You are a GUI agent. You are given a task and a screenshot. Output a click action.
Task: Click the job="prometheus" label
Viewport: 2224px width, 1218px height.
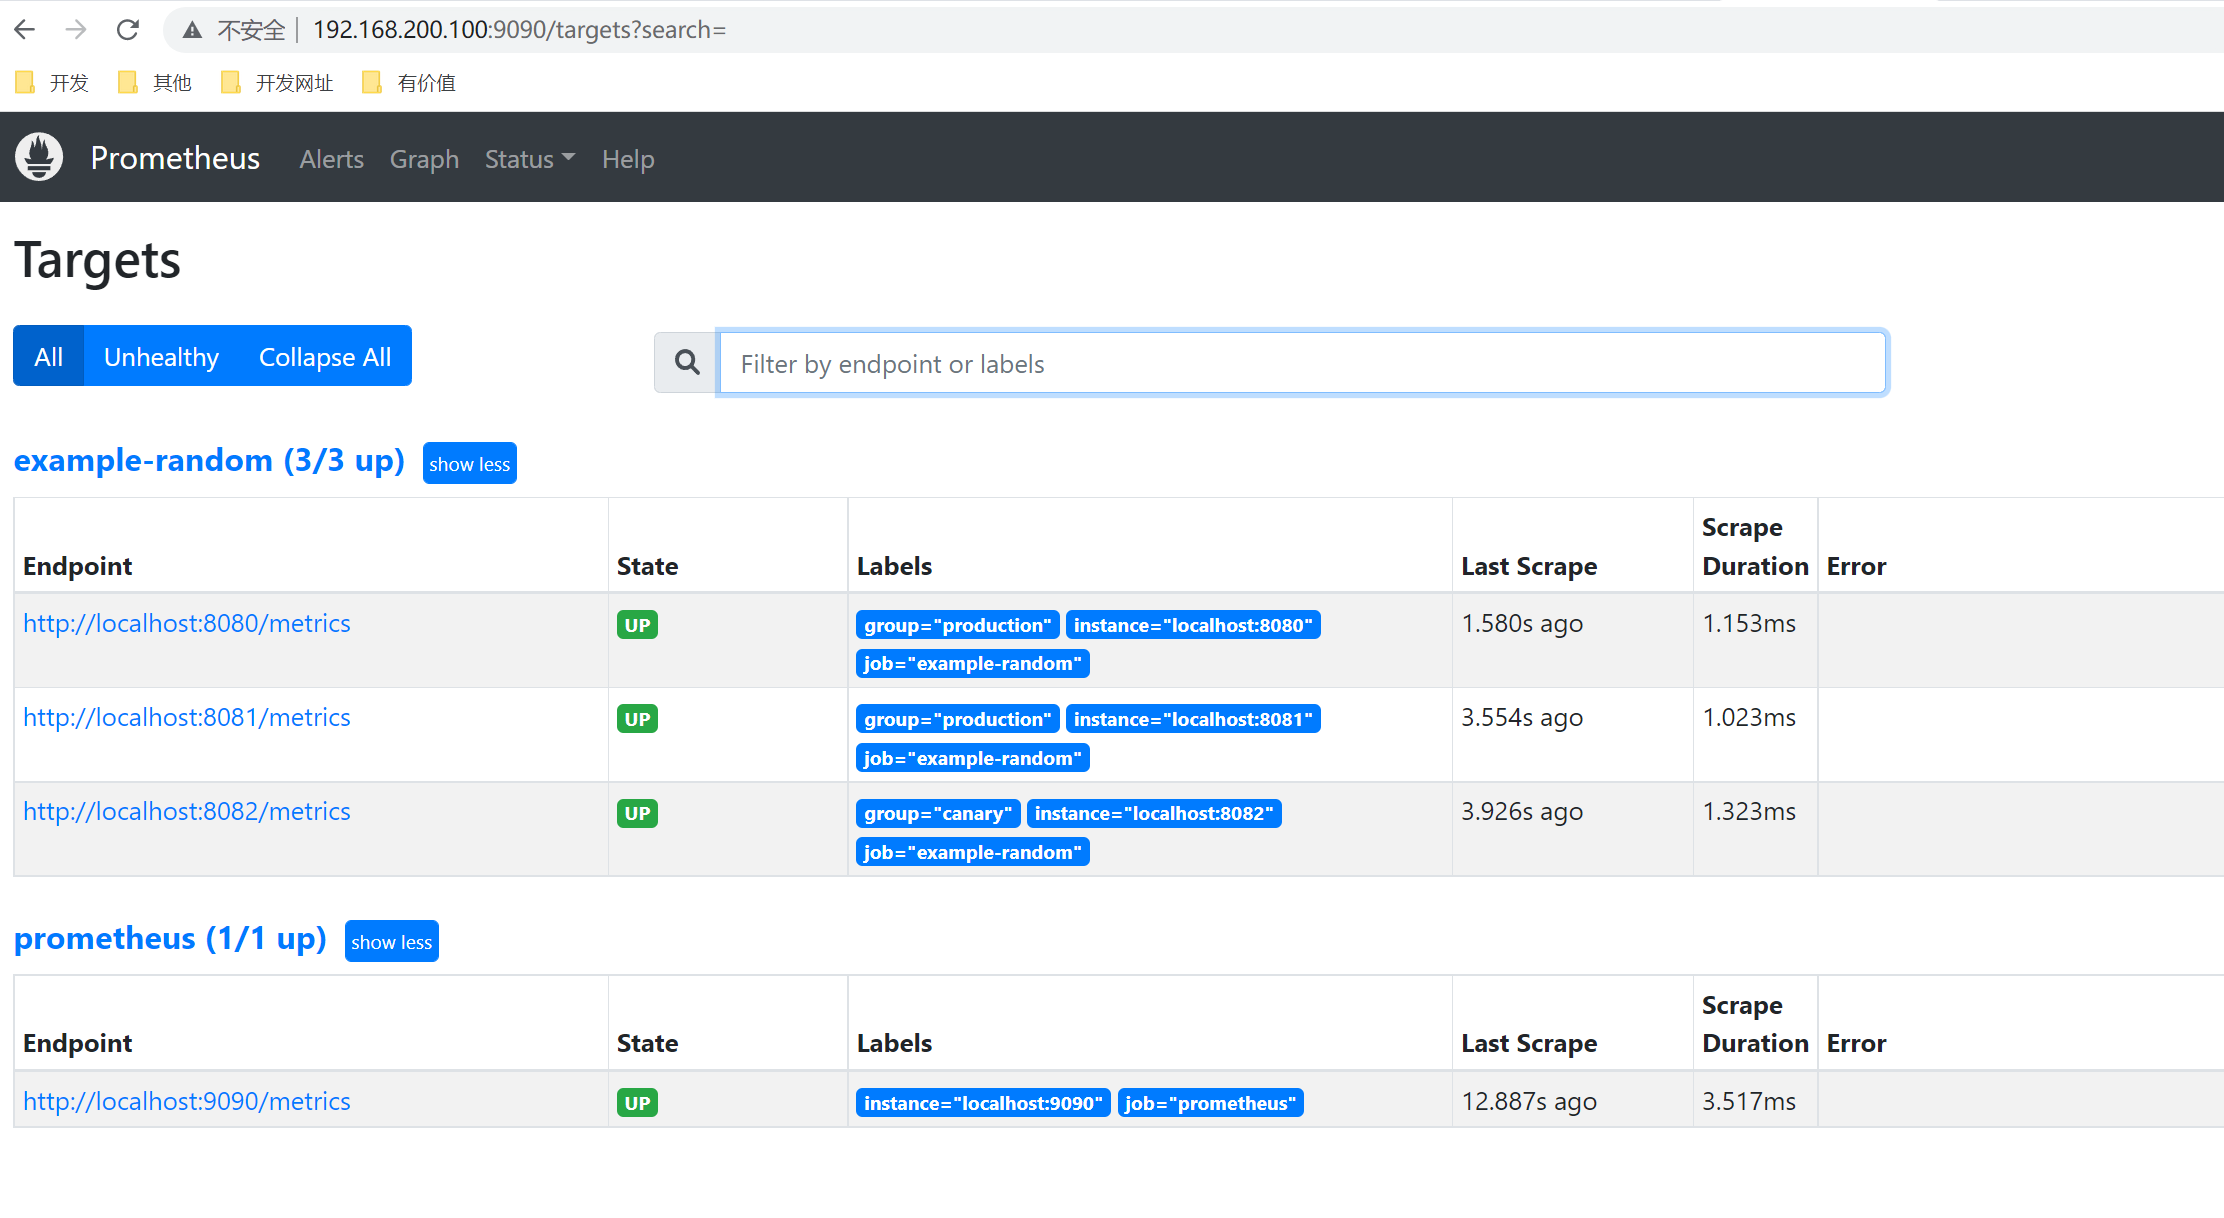point(1211,1103)
